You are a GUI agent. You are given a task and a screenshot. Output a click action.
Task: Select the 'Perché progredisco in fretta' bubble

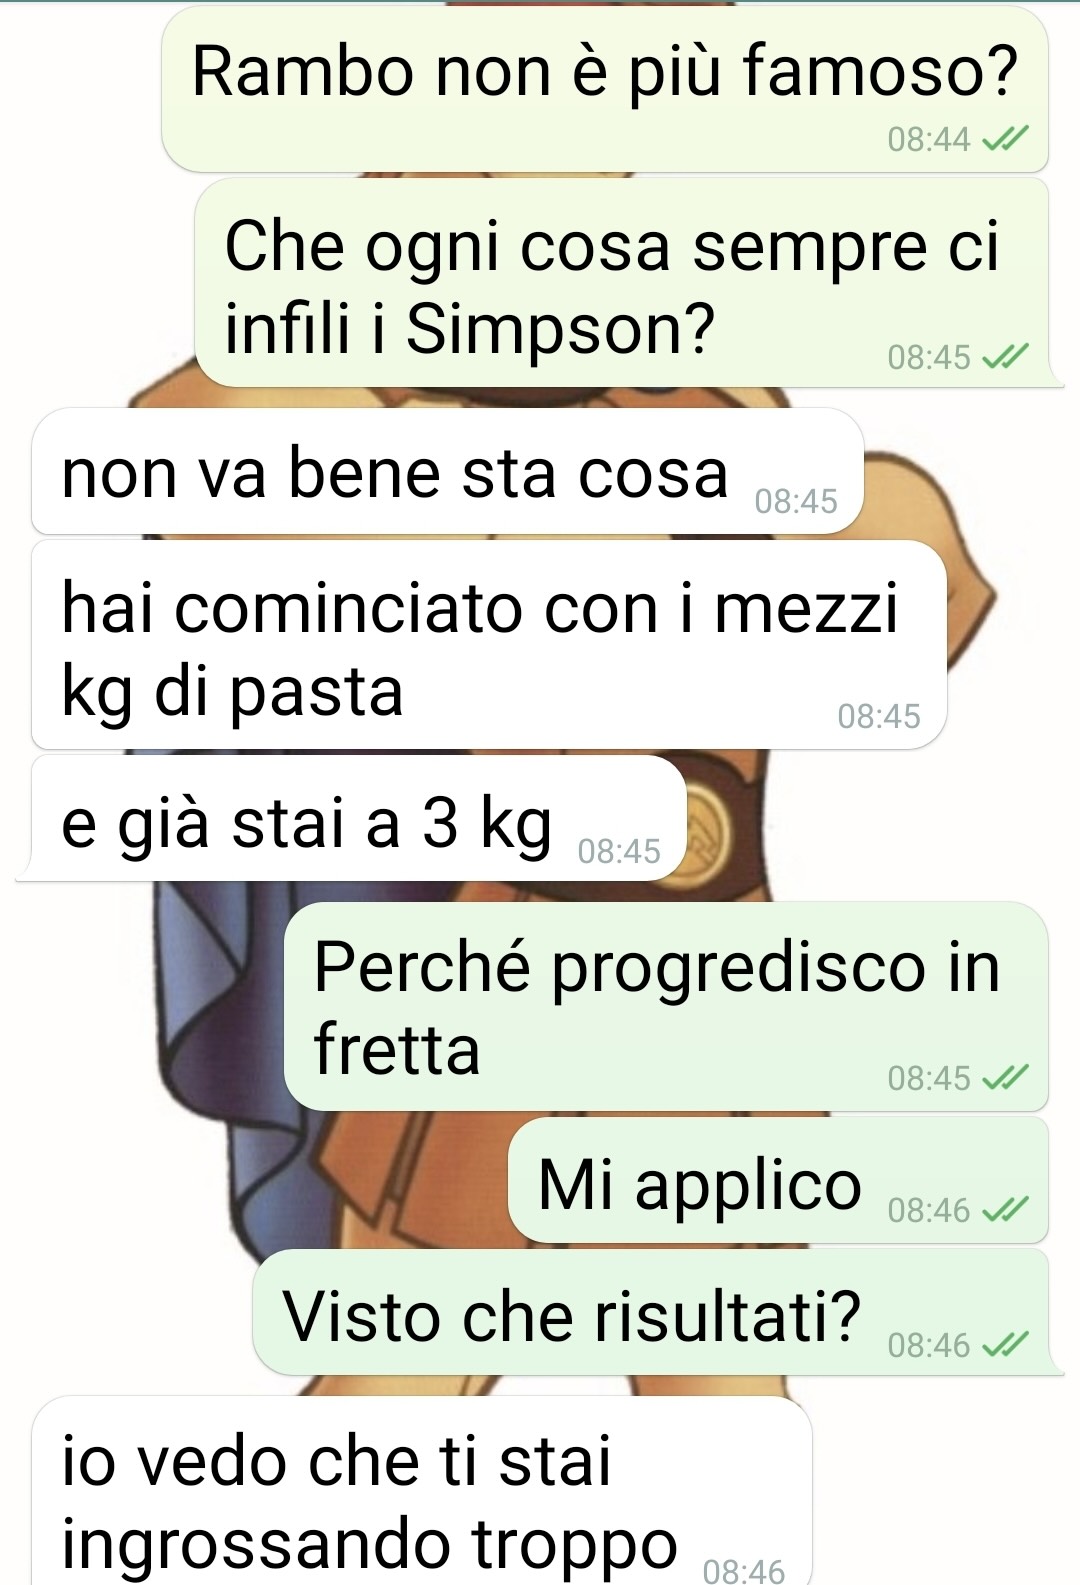pyautogui.click(x=666, y=1006)
